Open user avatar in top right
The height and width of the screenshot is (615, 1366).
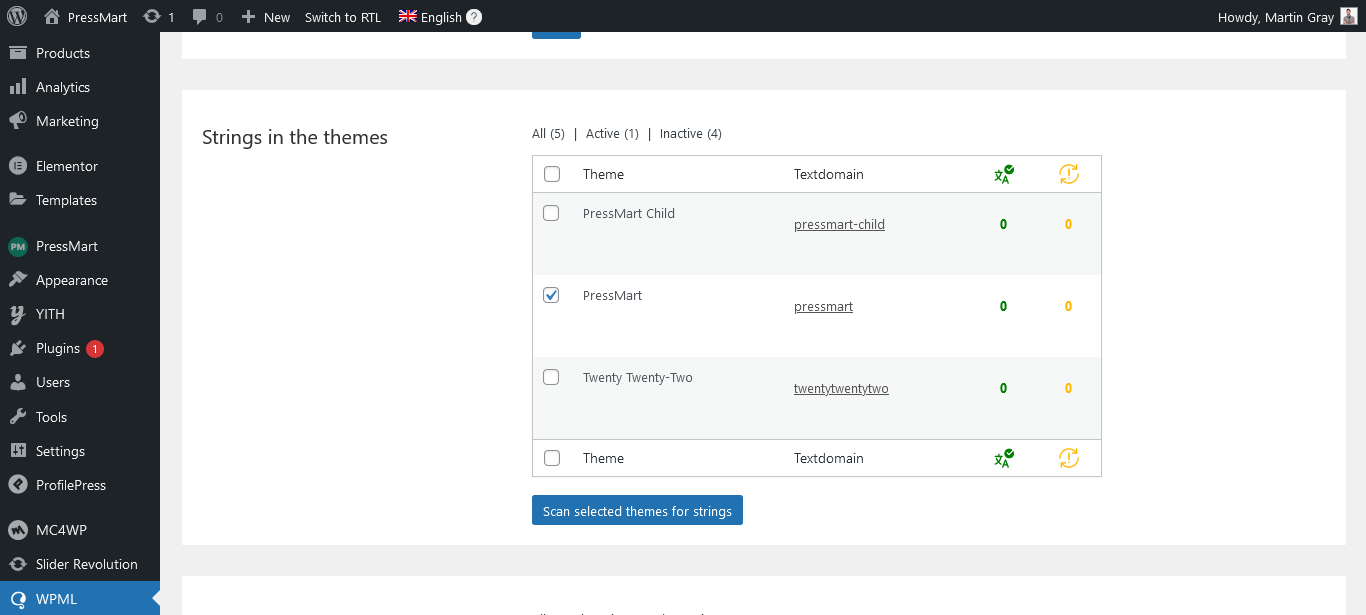tap(1348, 16)
